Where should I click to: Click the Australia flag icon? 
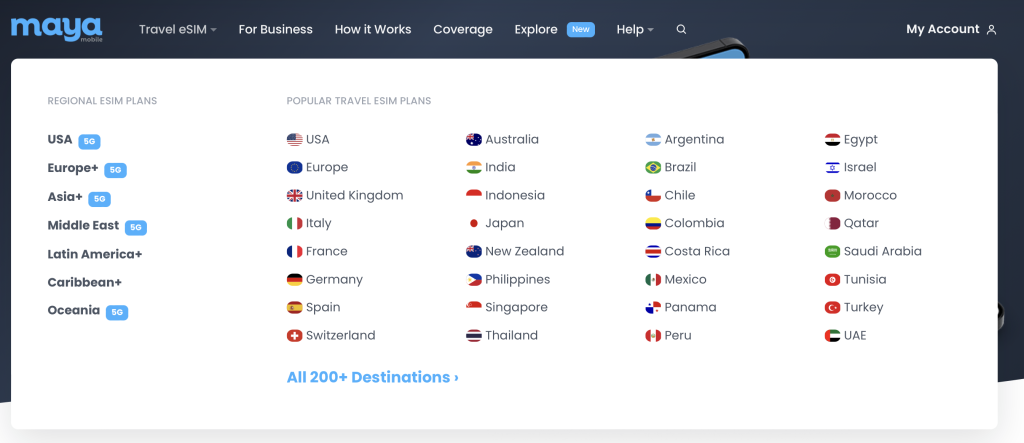pos(473,140)
